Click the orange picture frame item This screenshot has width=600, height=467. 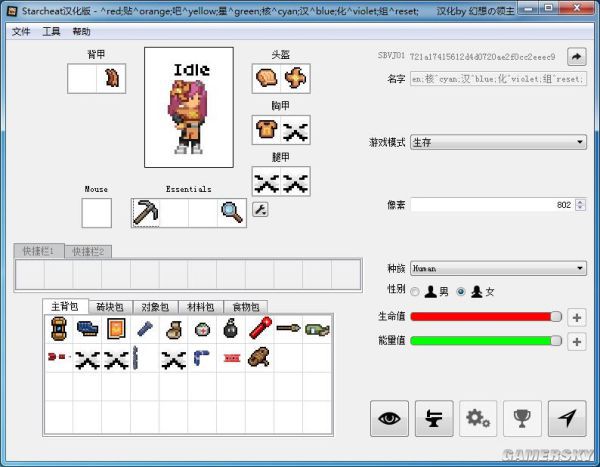116,329
